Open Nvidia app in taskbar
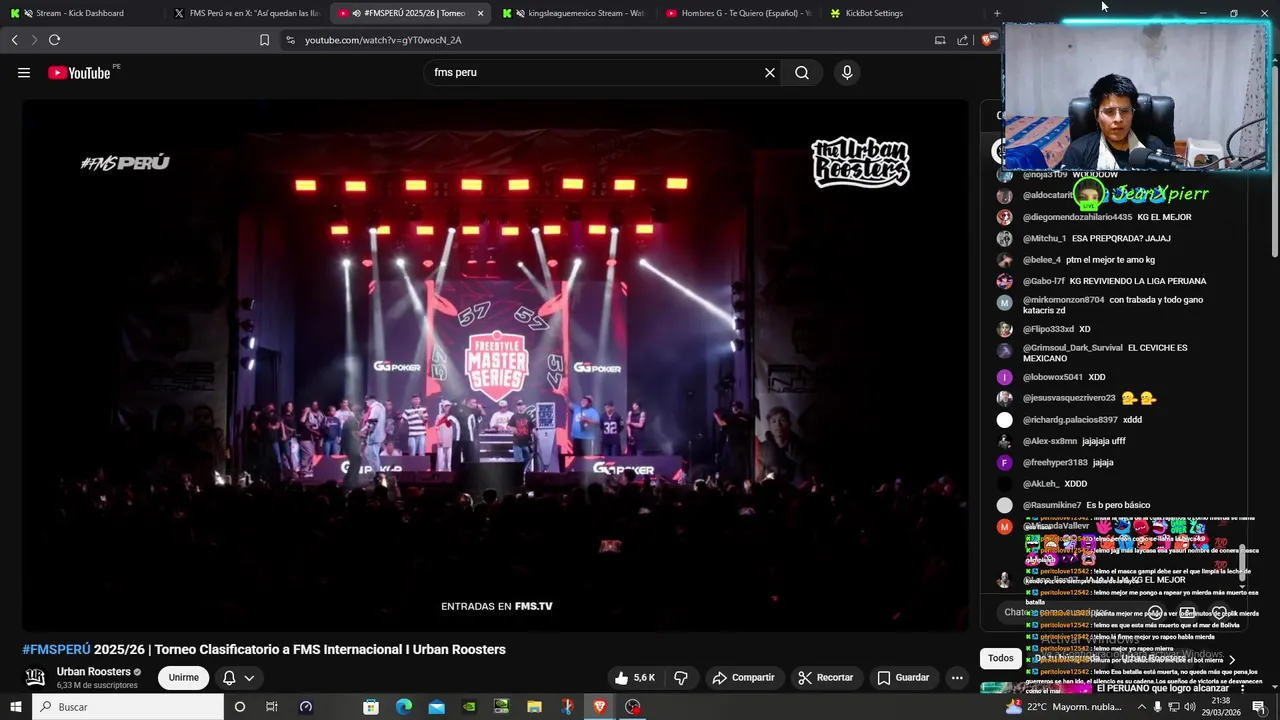Image resolution: width=1280 pixels, height=720 pixels. pos(469,707)
